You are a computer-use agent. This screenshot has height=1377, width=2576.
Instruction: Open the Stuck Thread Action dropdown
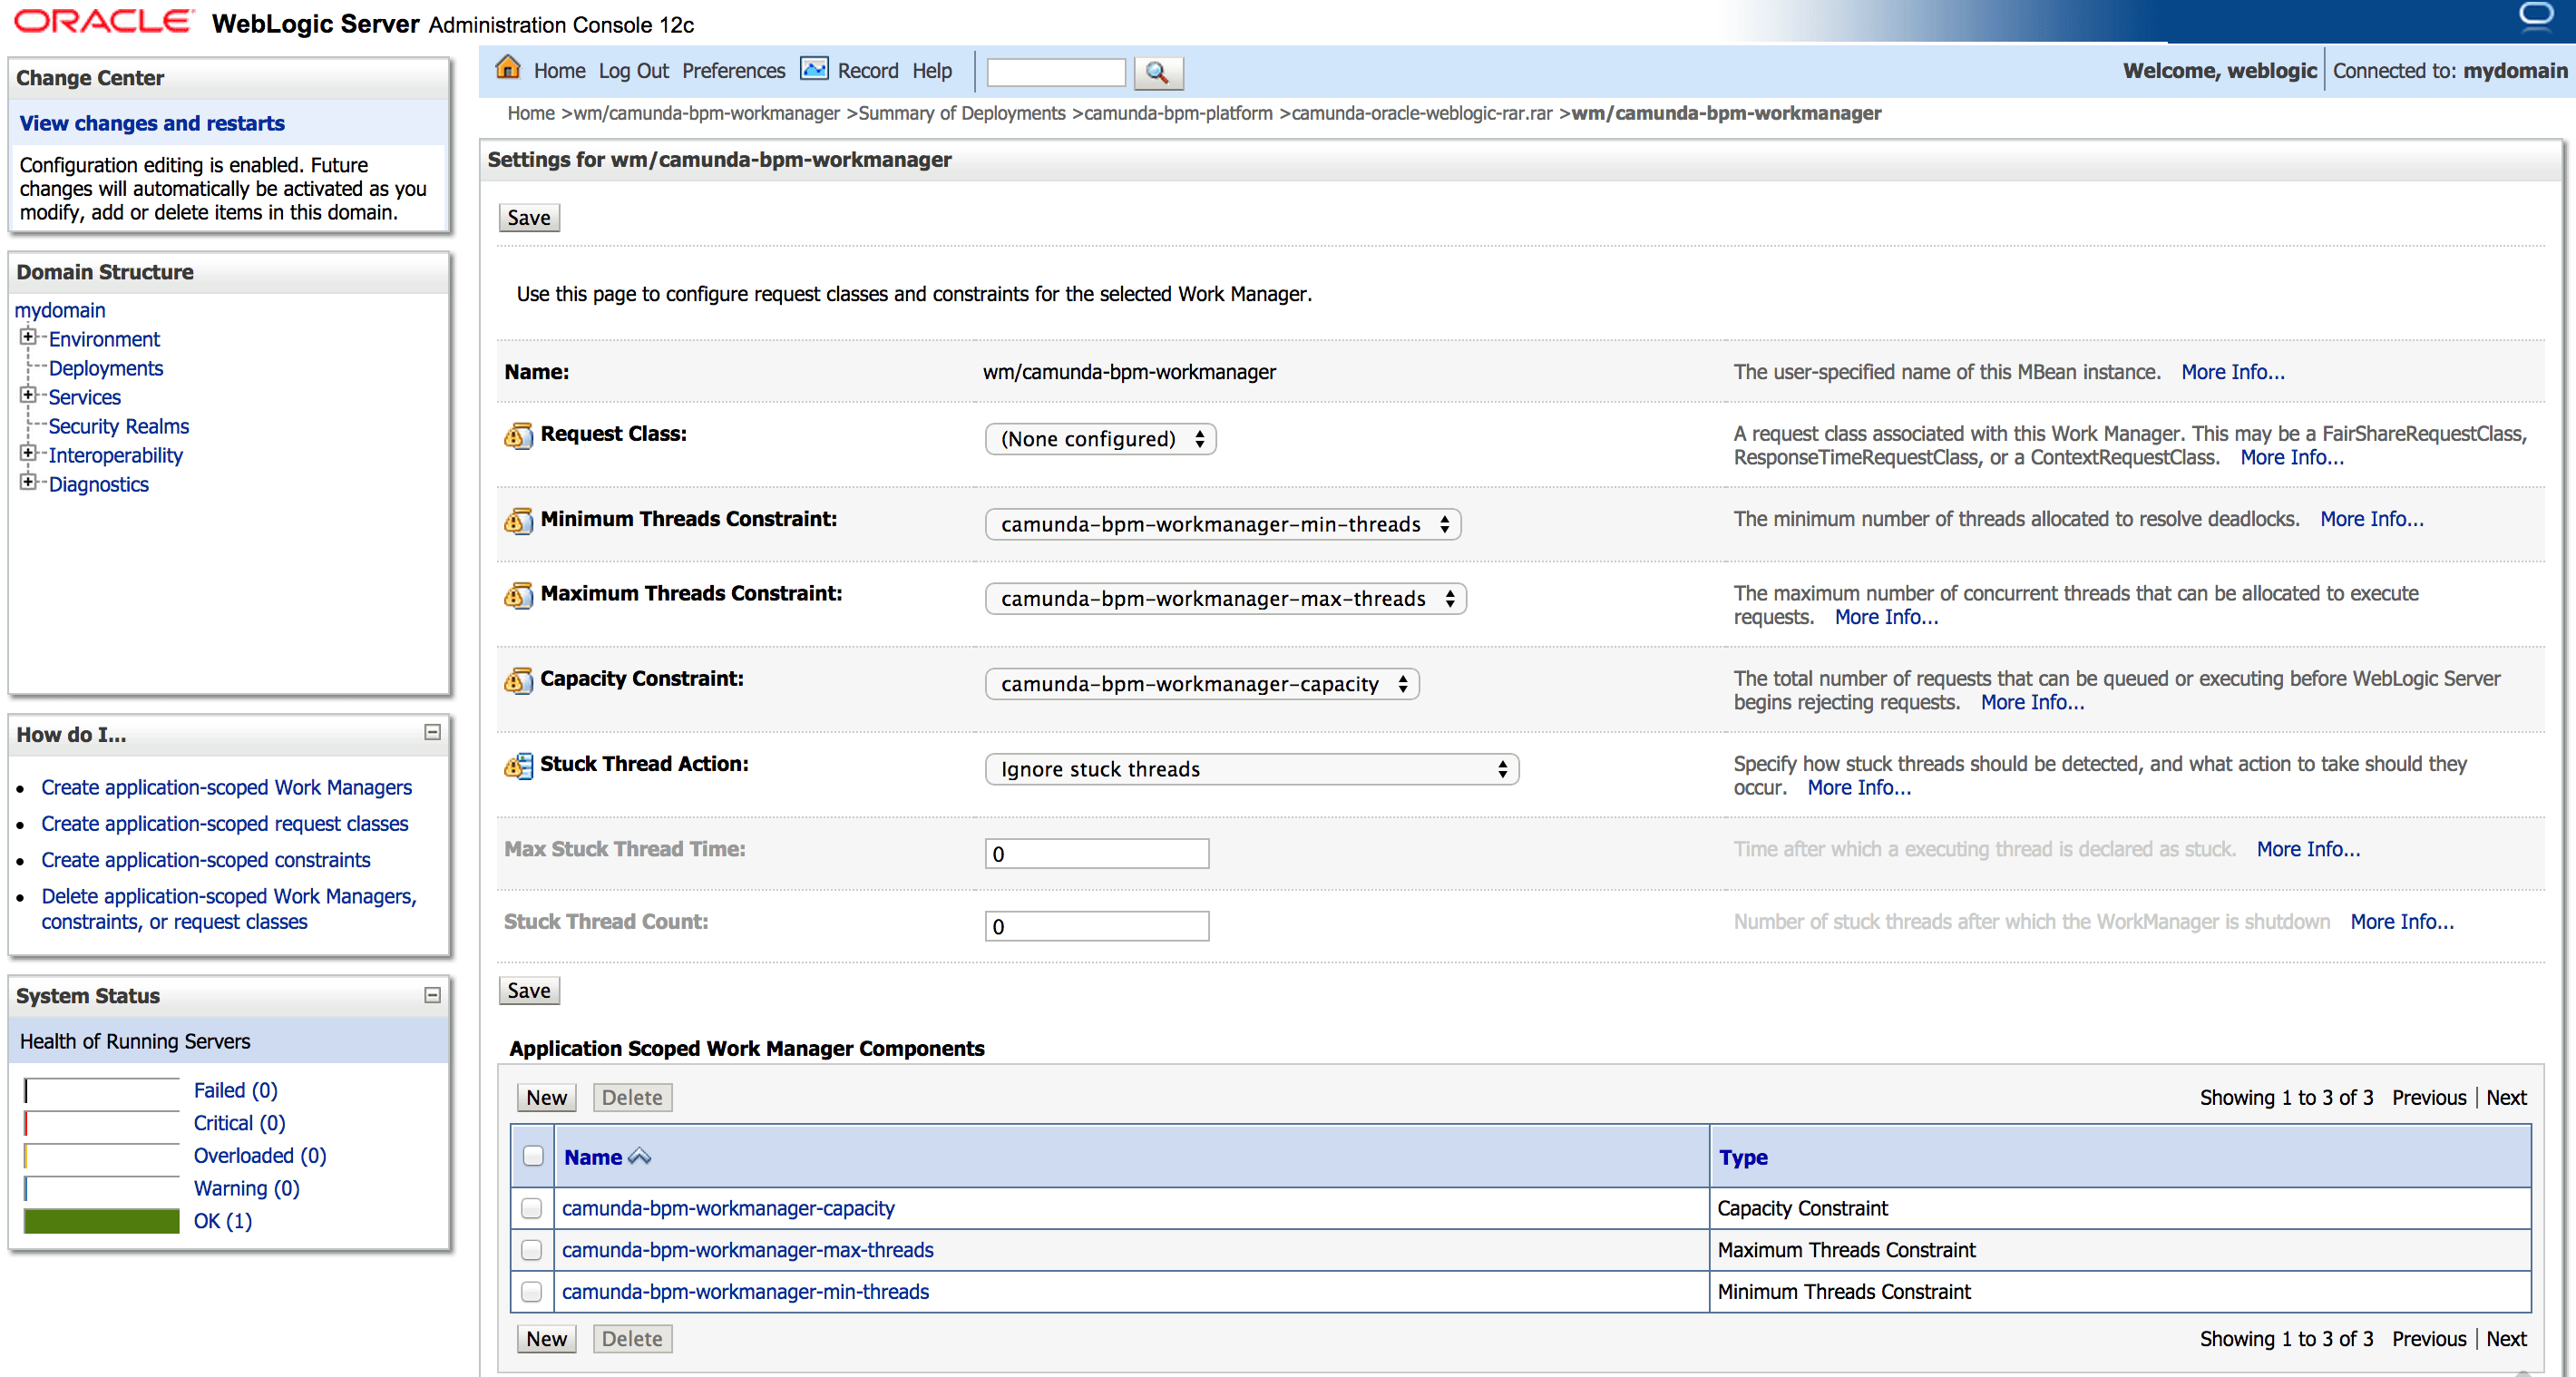(1252, 769)
